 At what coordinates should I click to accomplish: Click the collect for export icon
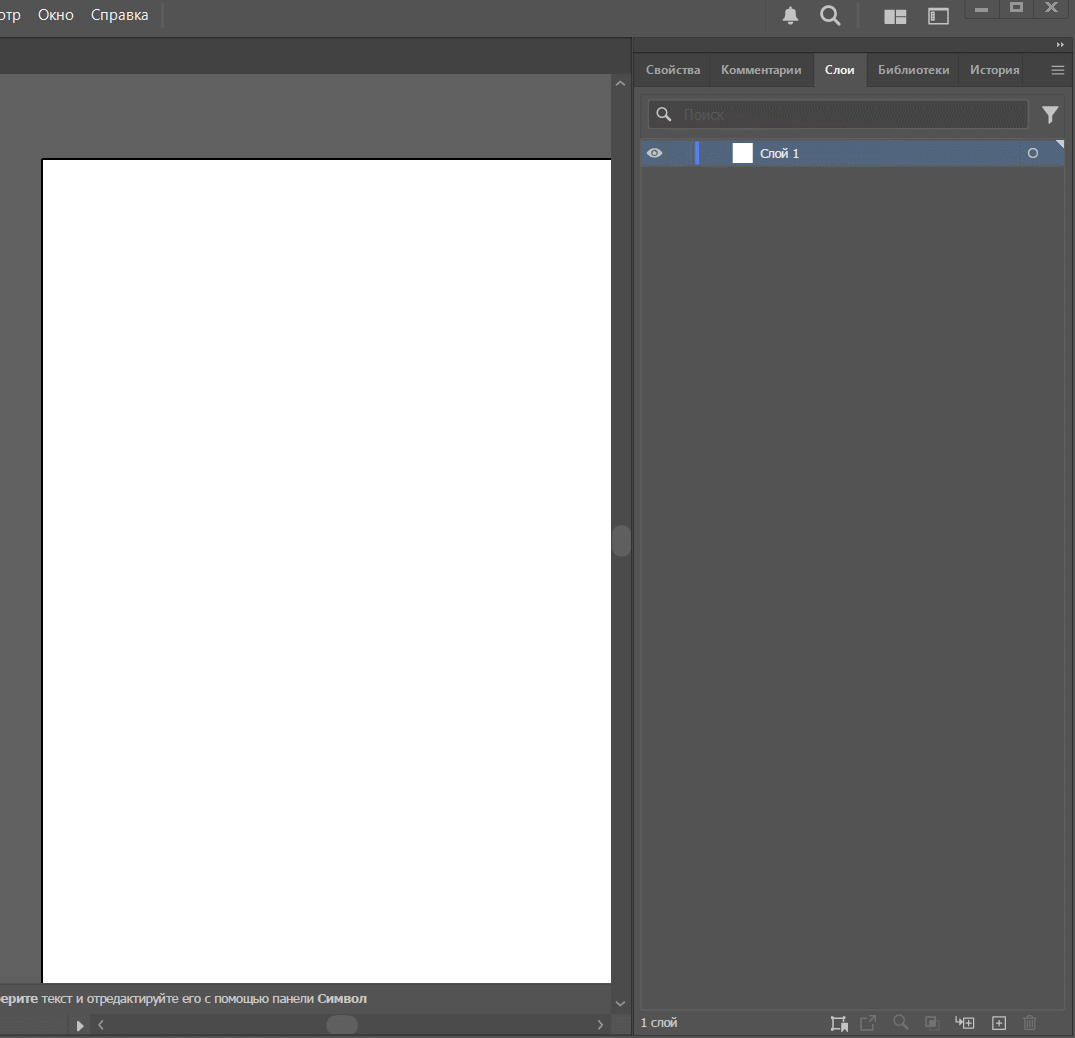point(839,1023)
